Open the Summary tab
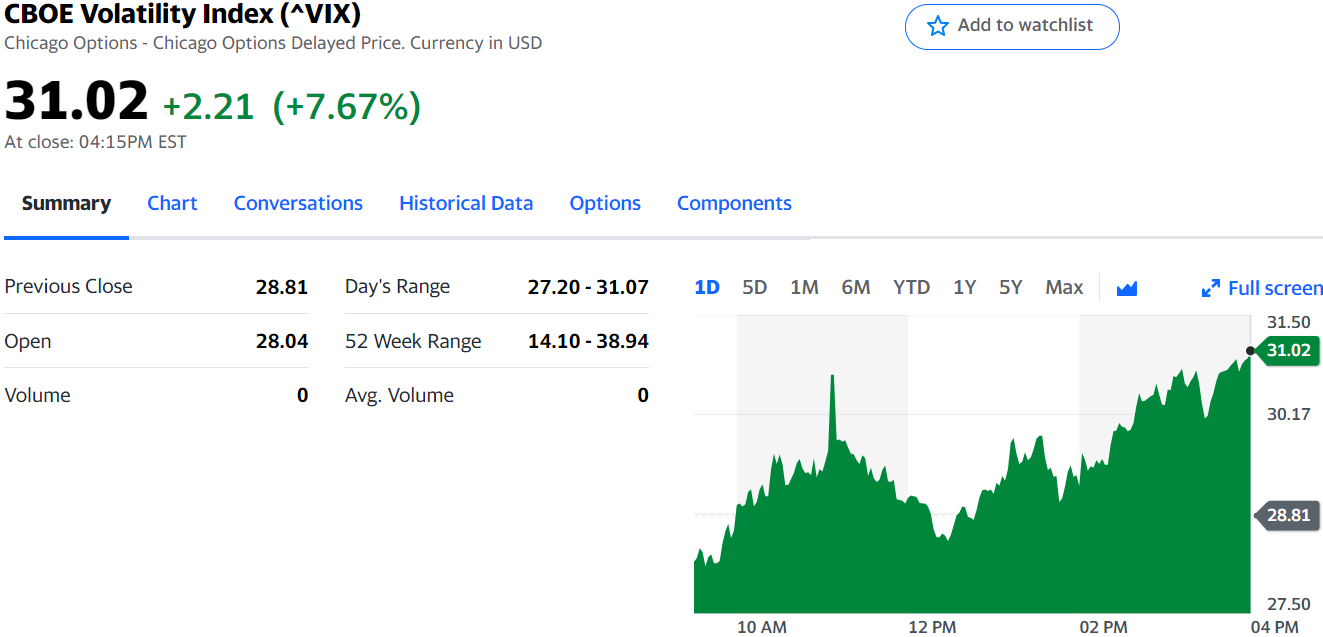This screenshot has height=637, width=1323. click(x=66, y=203)
